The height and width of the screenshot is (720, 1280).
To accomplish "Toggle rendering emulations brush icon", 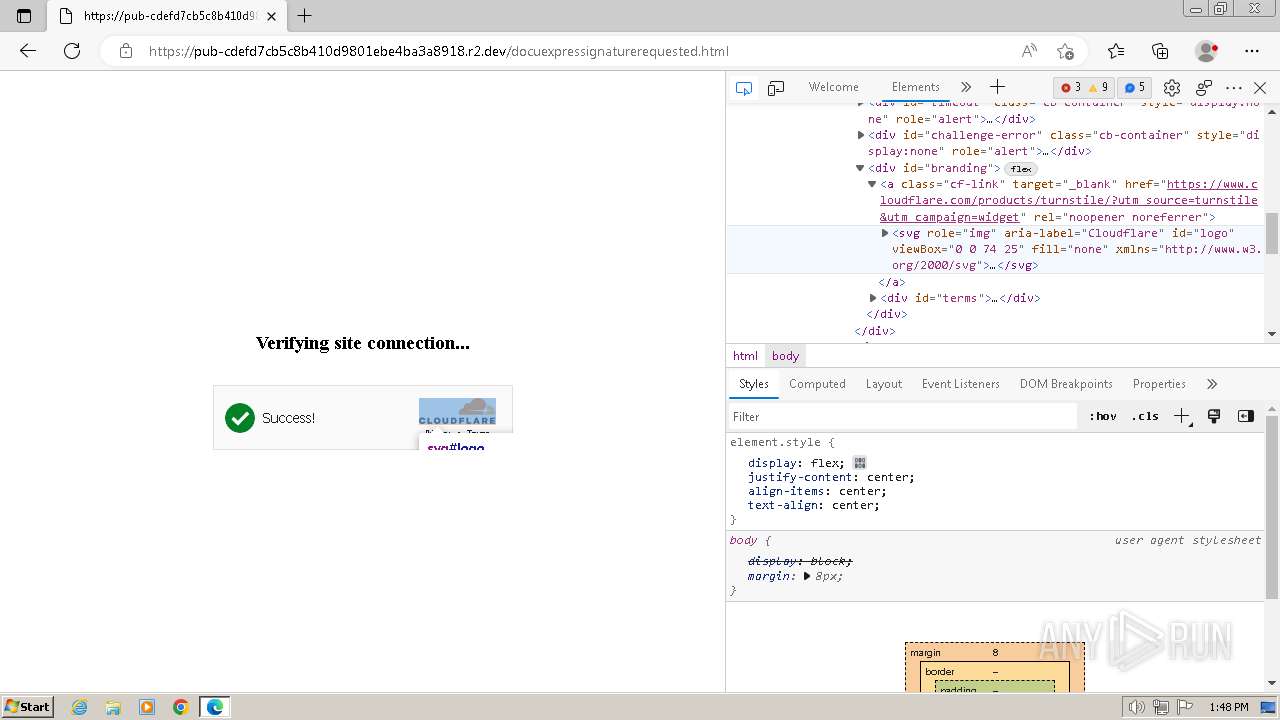I will [x=1214, y=417].
